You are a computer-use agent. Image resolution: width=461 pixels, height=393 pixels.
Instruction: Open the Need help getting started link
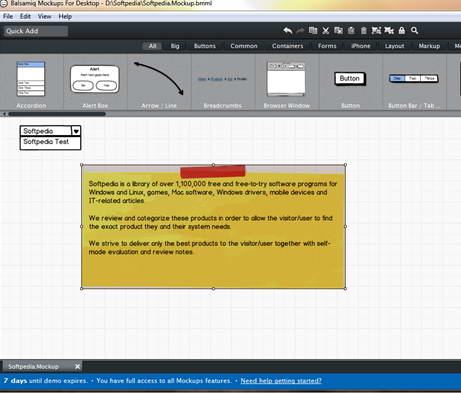coord(281,381)
